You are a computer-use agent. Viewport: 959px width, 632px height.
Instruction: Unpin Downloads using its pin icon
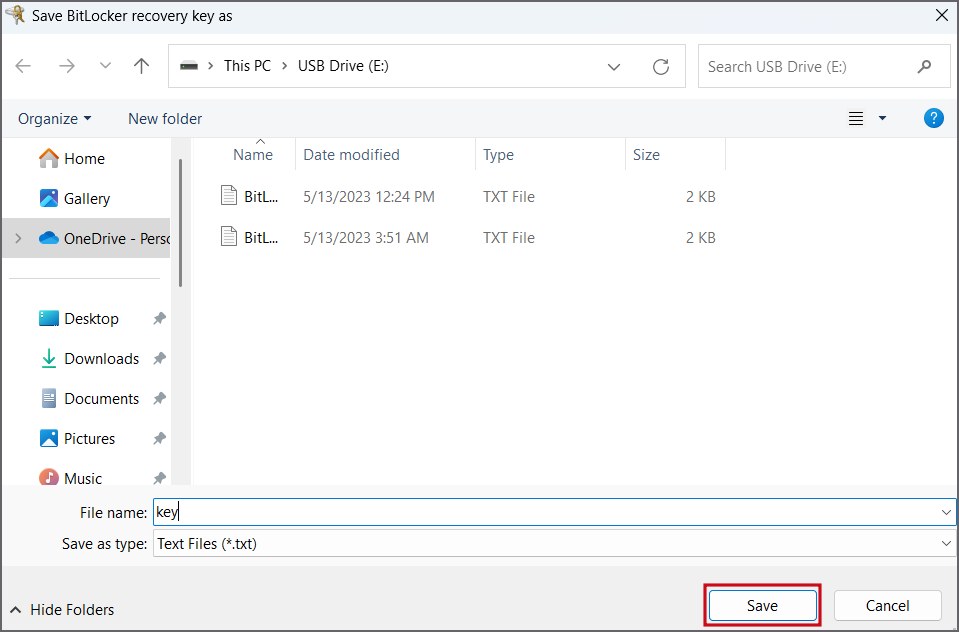pyautogui.click(x=159, y=359)
